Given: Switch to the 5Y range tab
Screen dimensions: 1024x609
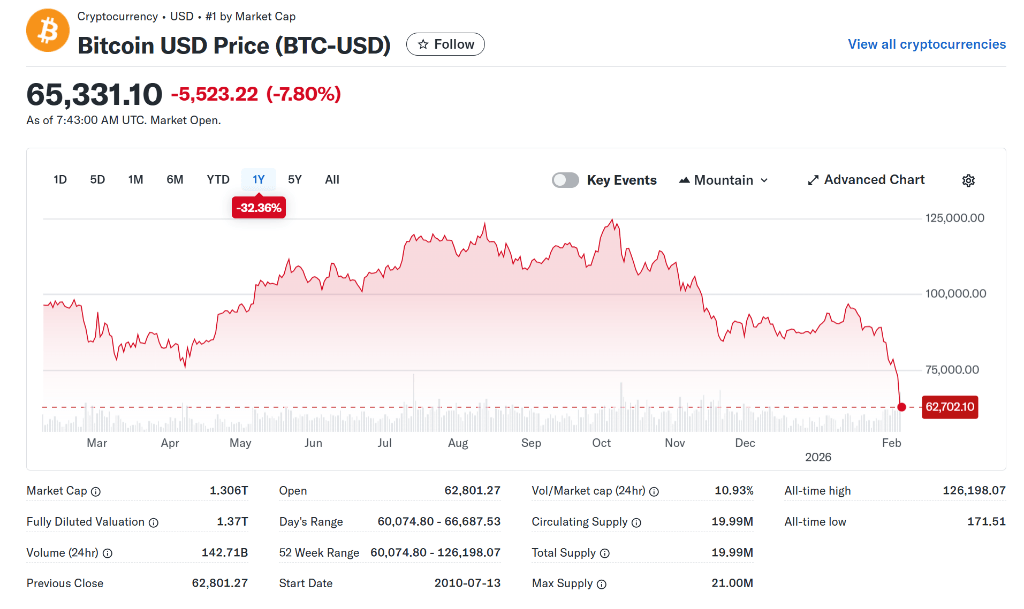Looking at the screenshot, I should (x=295, y=180).
